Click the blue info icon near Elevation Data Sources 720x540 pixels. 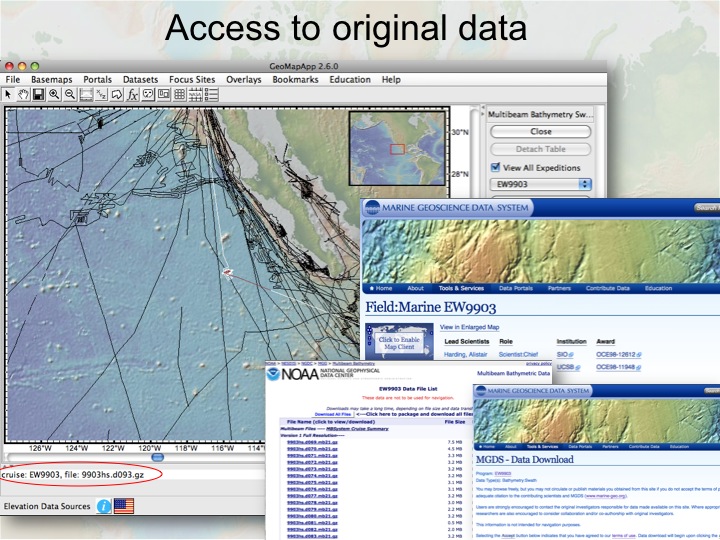(x=104, y=506)
